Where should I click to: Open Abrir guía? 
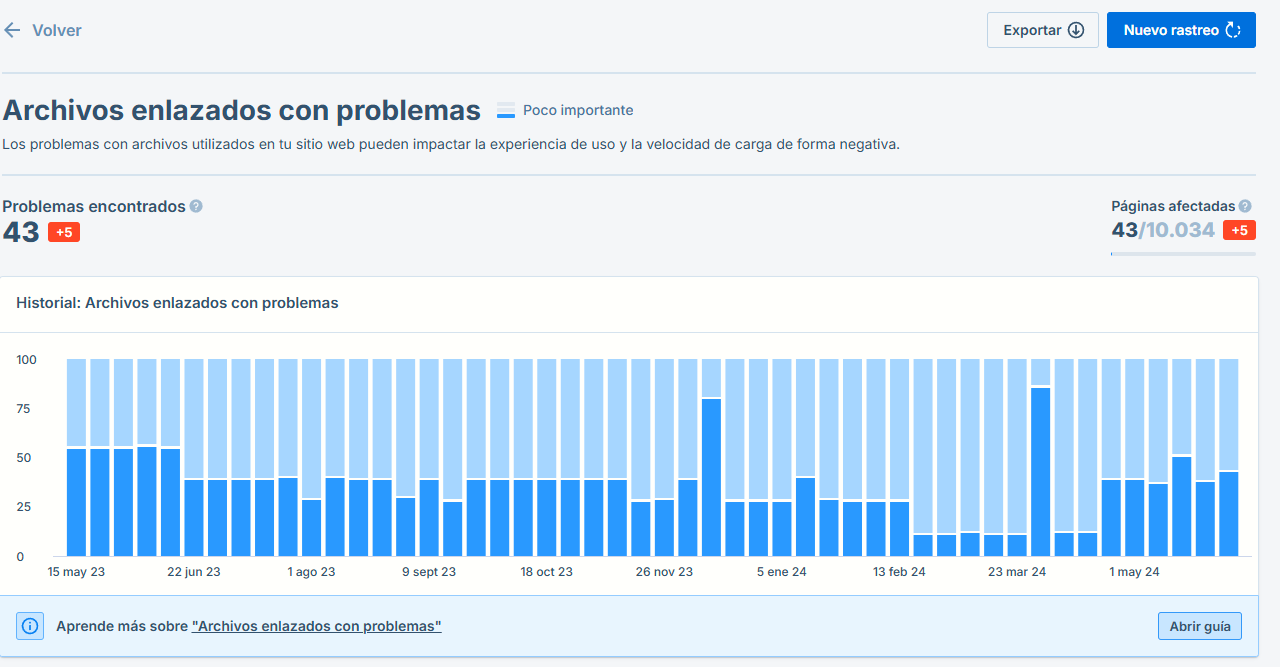point(1199,625)
